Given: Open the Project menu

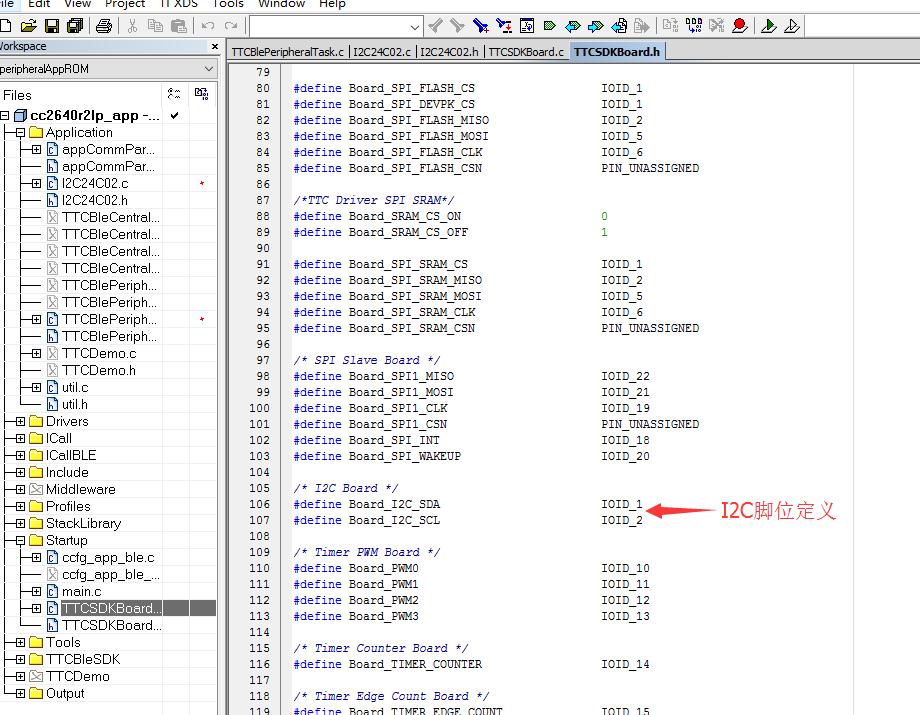Looking at the screenshot, I should (x=124, y=4).
